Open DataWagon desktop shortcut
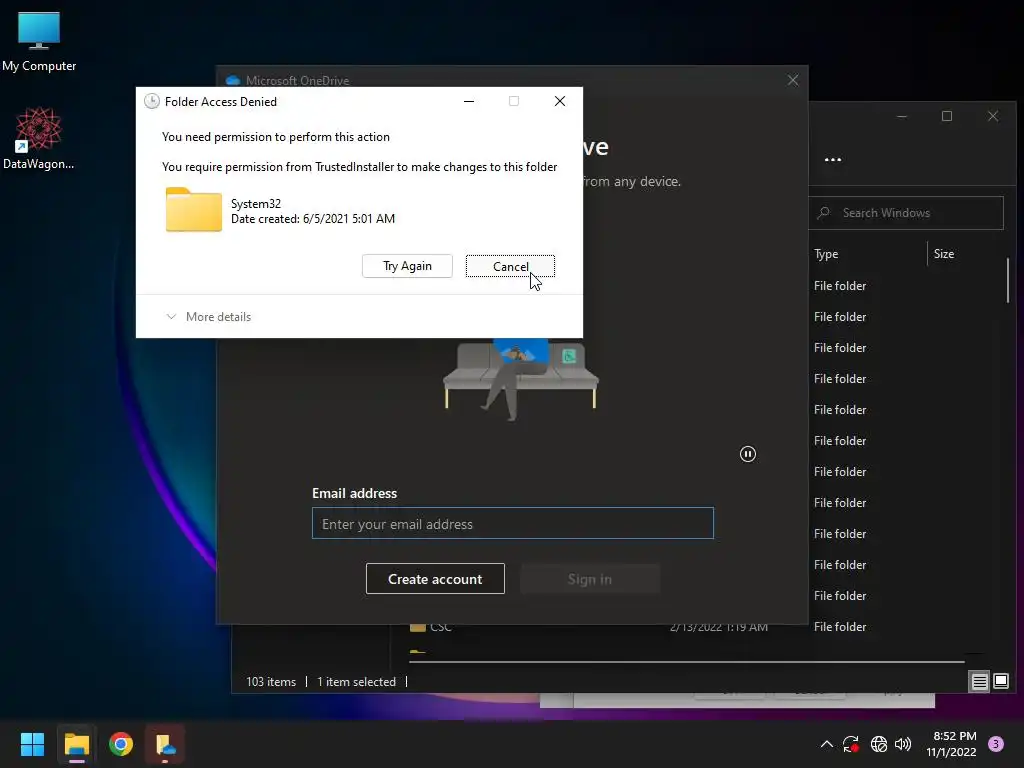This screenshot has height=768, width=1024. (39, 138)
